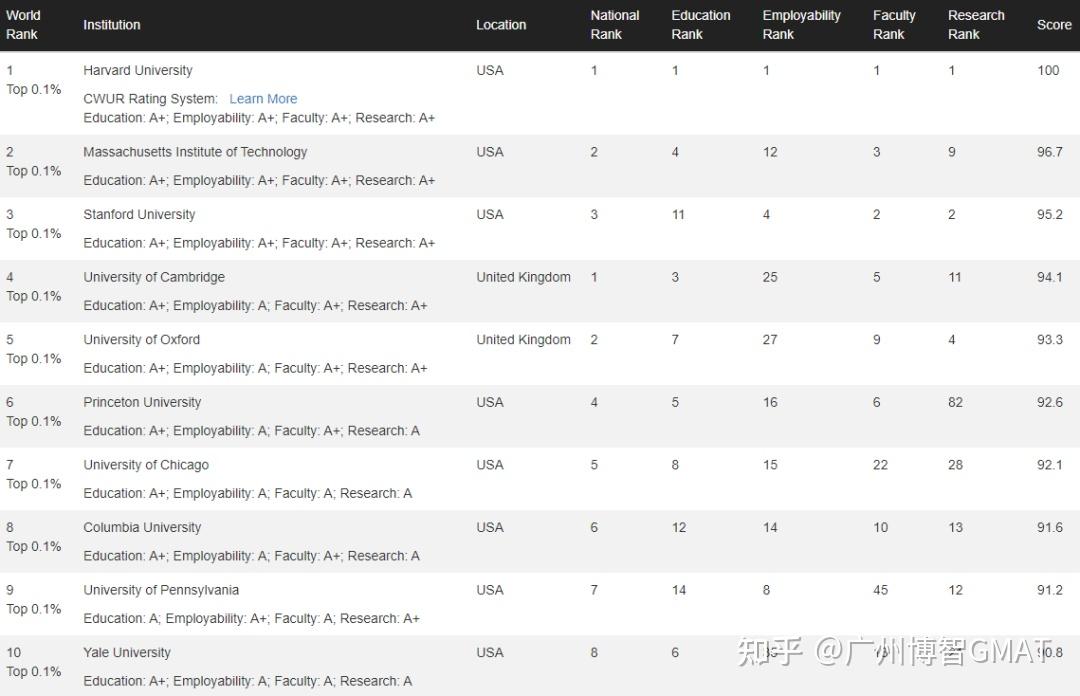
Task: Select the World Rank column header
Action: (x=23, y=25)
